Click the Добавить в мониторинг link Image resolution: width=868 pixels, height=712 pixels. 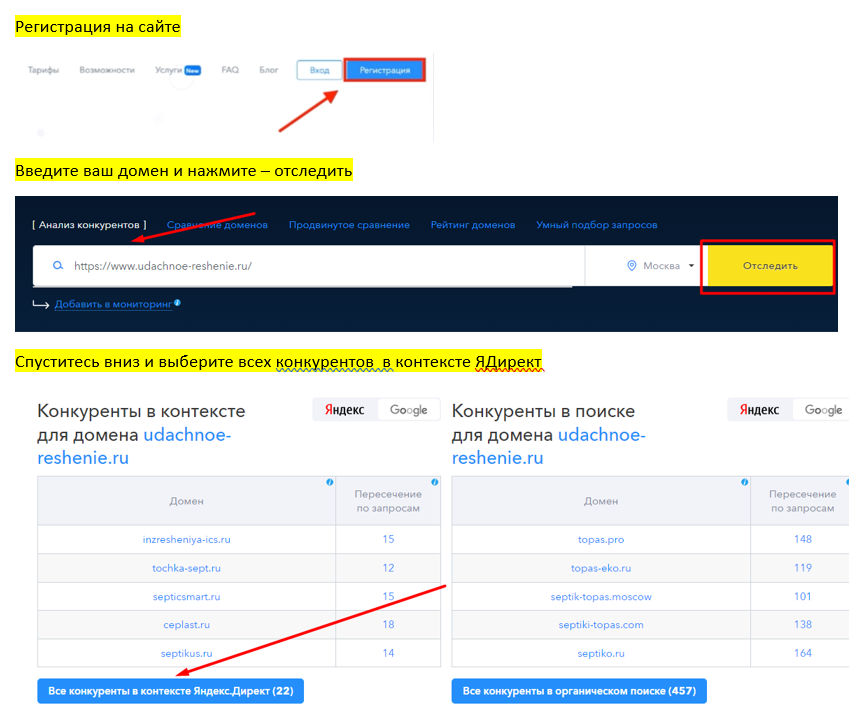(113, 305)
